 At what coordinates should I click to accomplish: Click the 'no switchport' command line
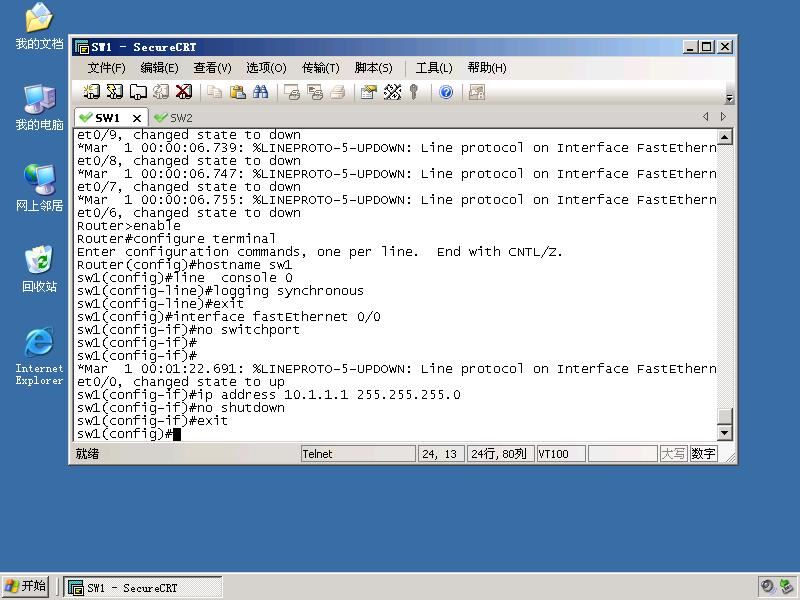pos(188,330)
